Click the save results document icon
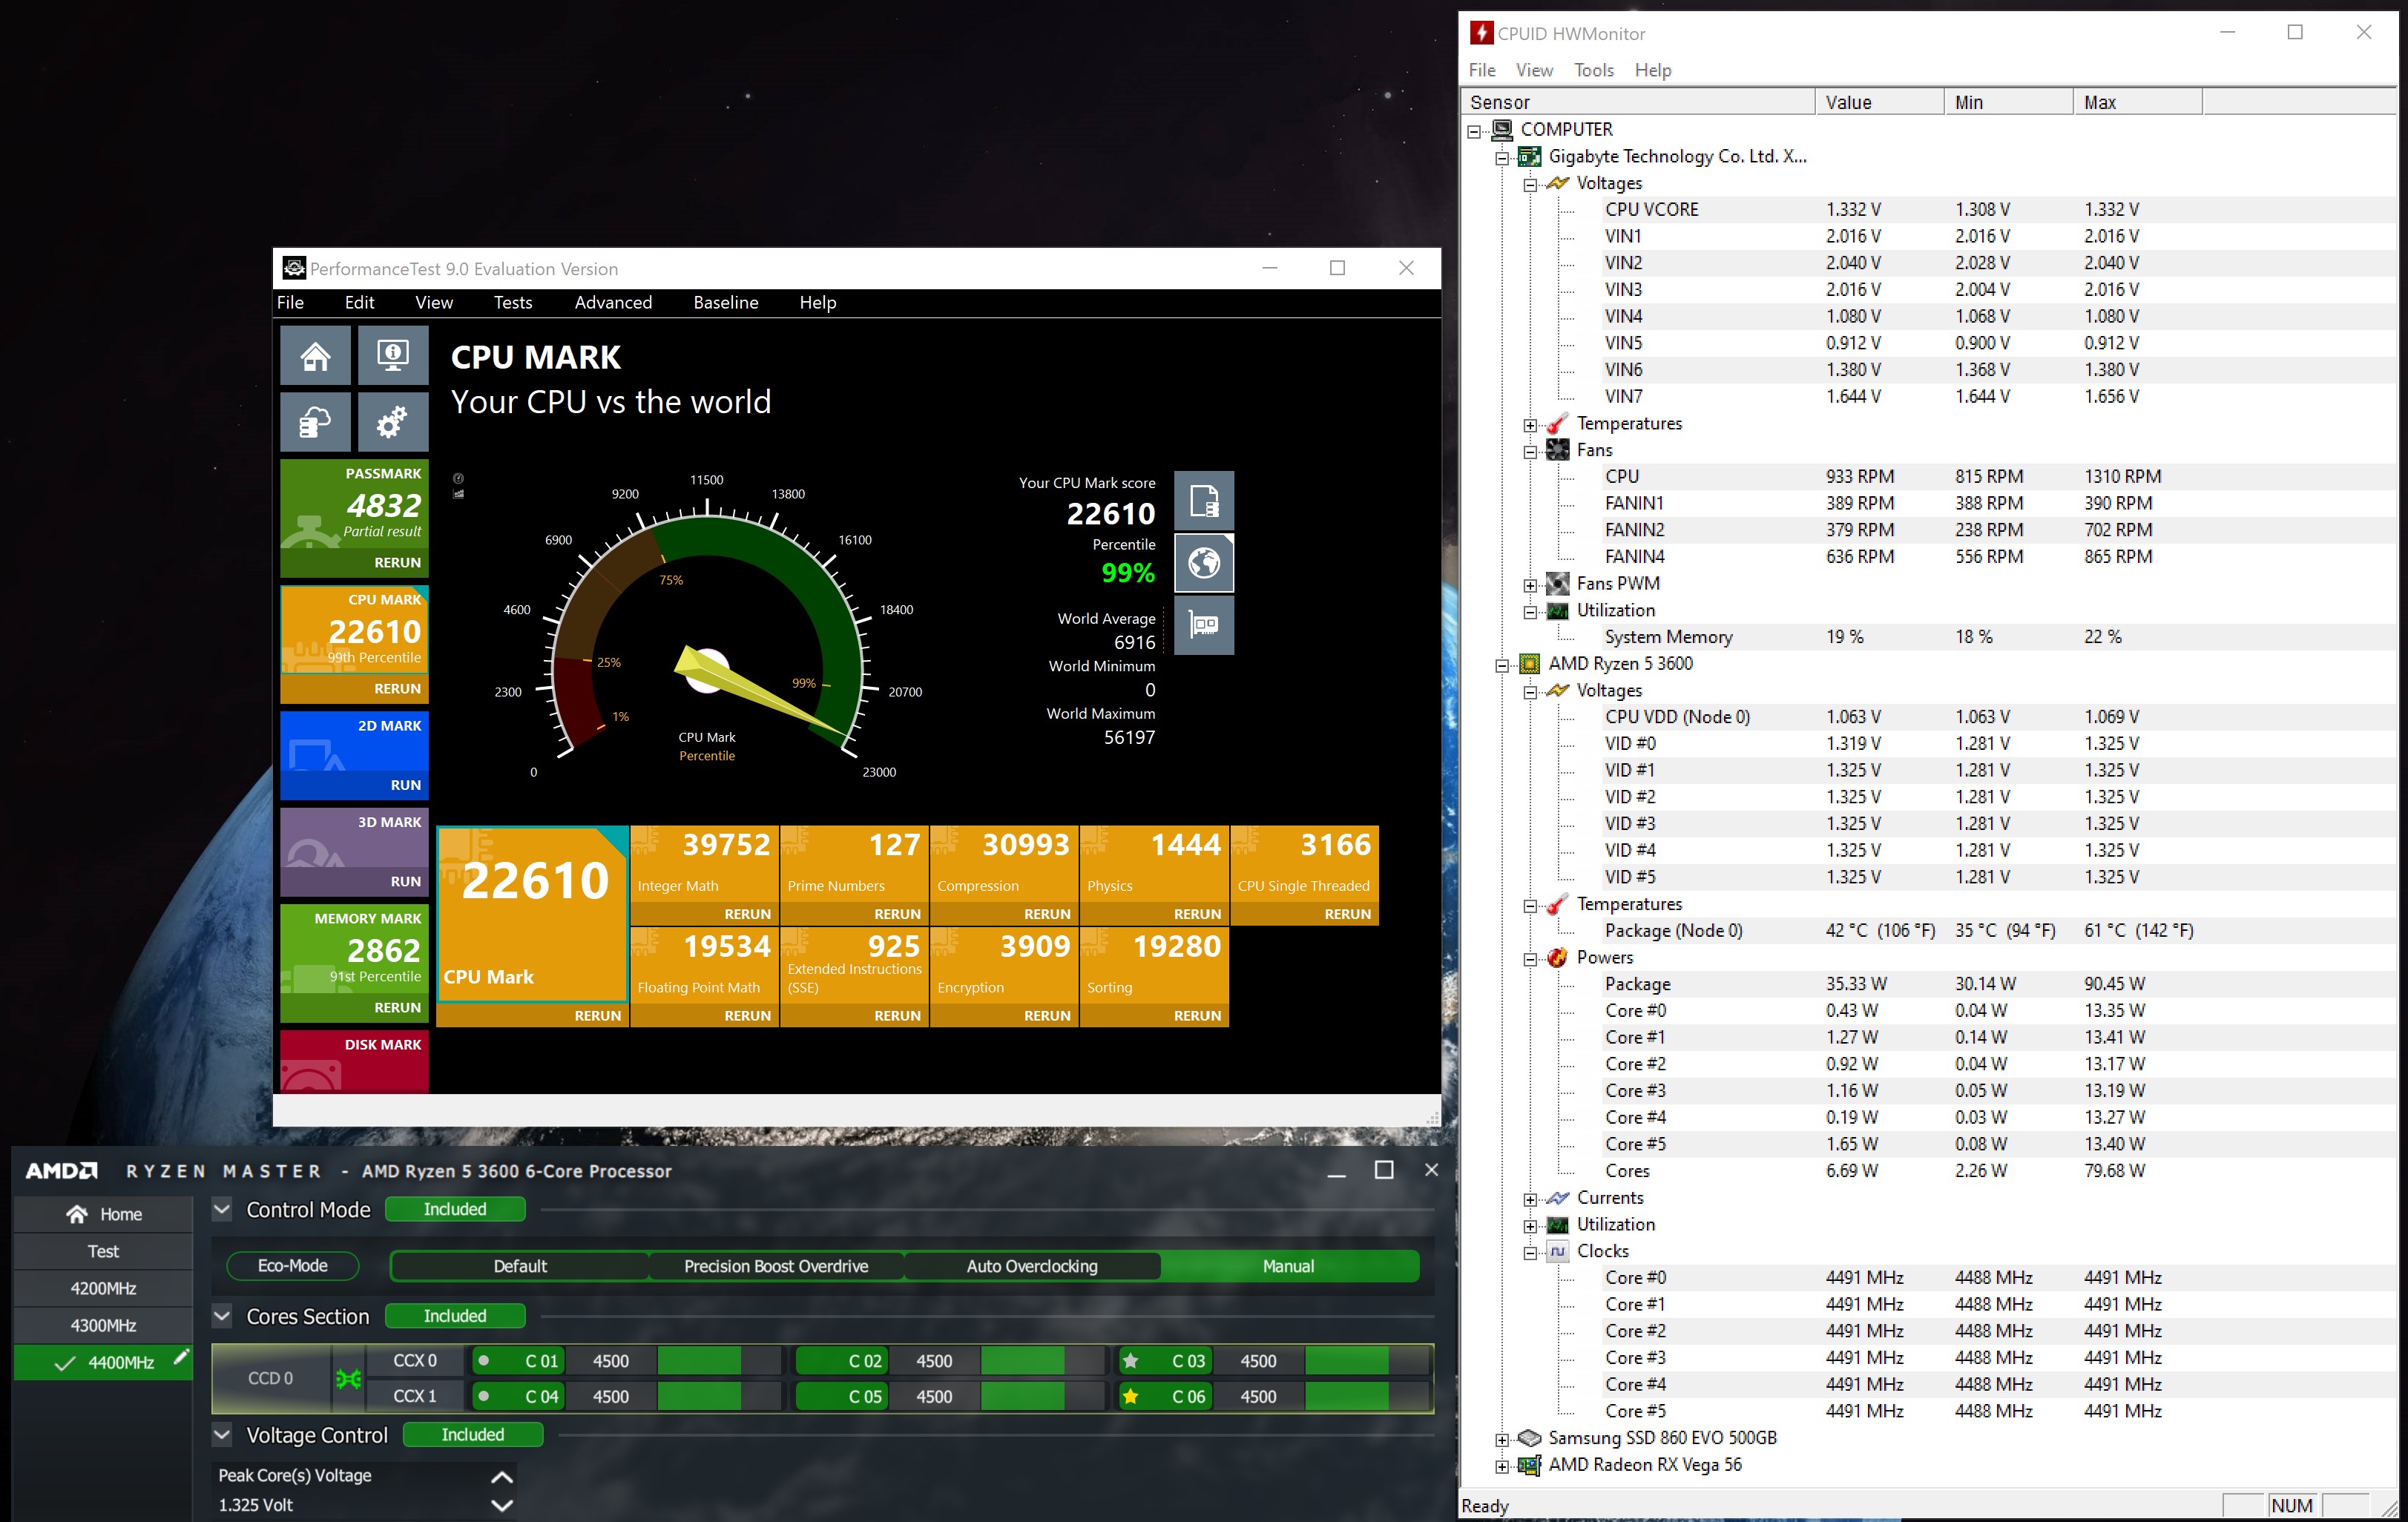This screenshot has height=1522, width=2408. (1204, 501)
